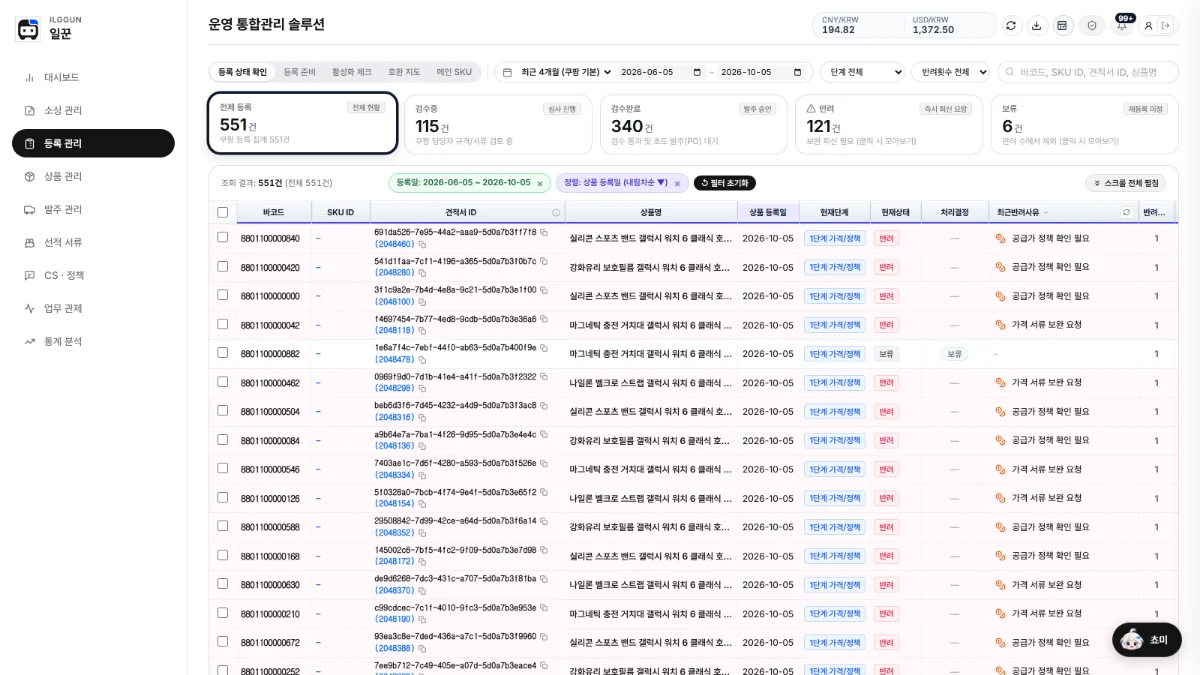Click the user profile icon
This screenshot has width=1200, height=675.
[1148, 25]
